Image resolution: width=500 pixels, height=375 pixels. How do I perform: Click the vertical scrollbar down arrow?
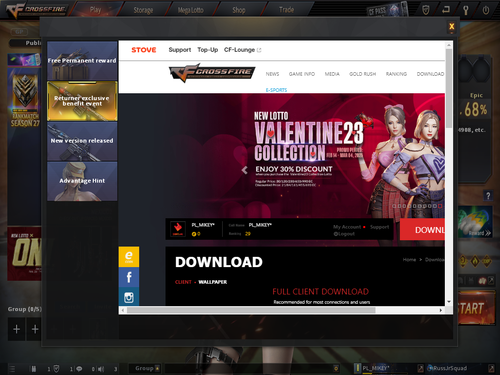click(x=449, y=301)
